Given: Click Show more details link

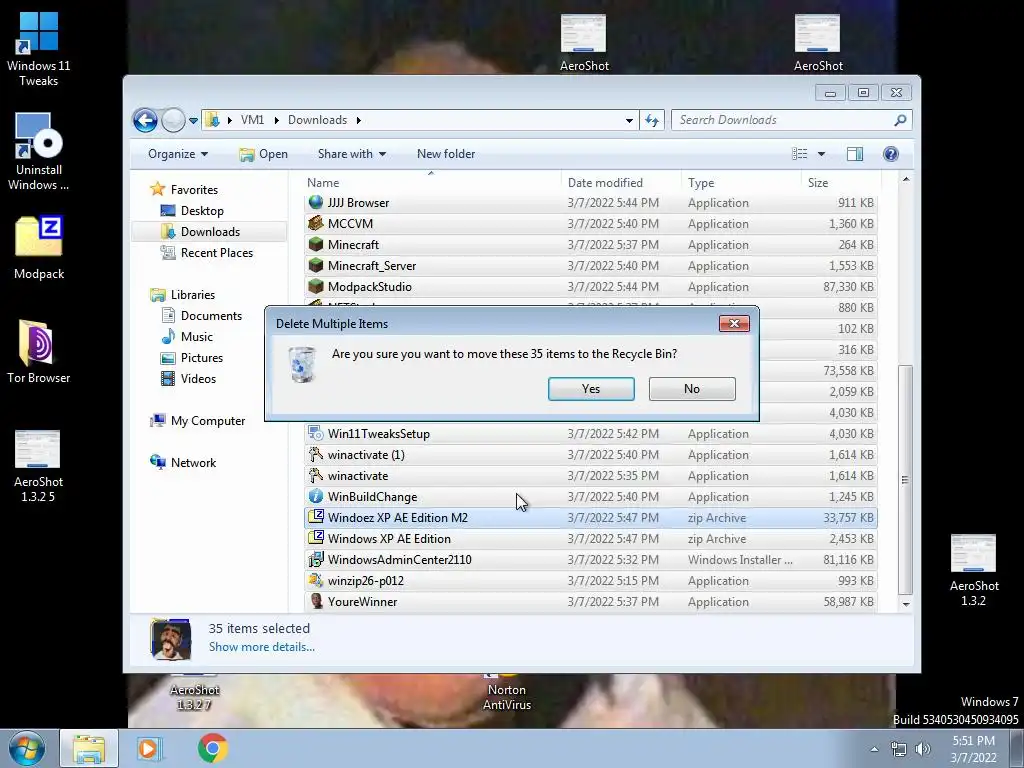Looking at the screenshot, I should (261, 647).
